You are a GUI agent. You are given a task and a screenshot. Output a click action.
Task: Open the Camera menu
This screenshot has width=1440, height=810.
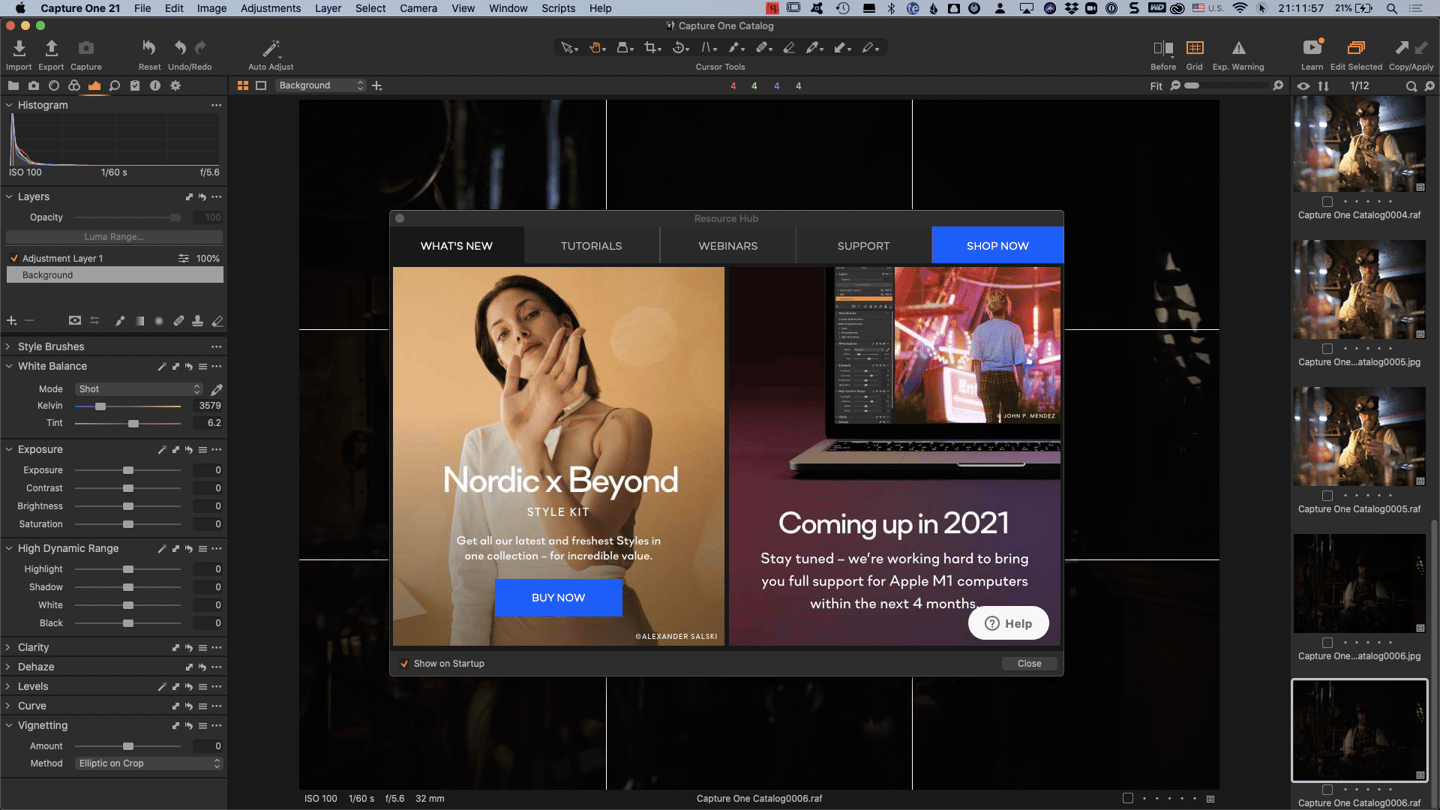tap(418, 8)
